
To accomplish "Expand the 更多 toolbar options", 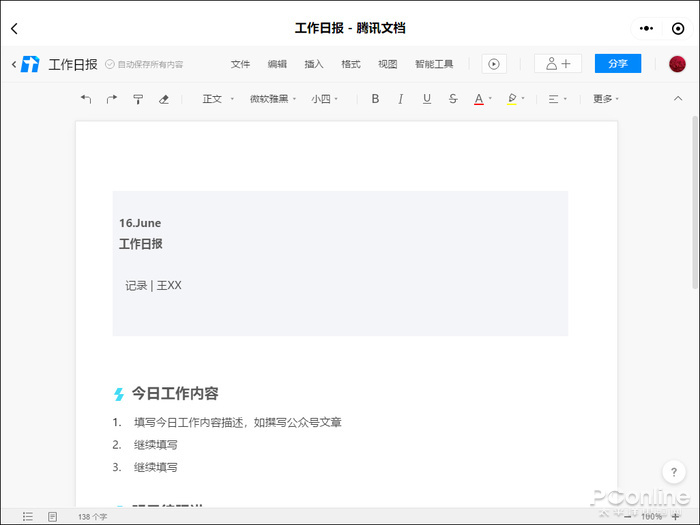I will [x=606, y=99].
